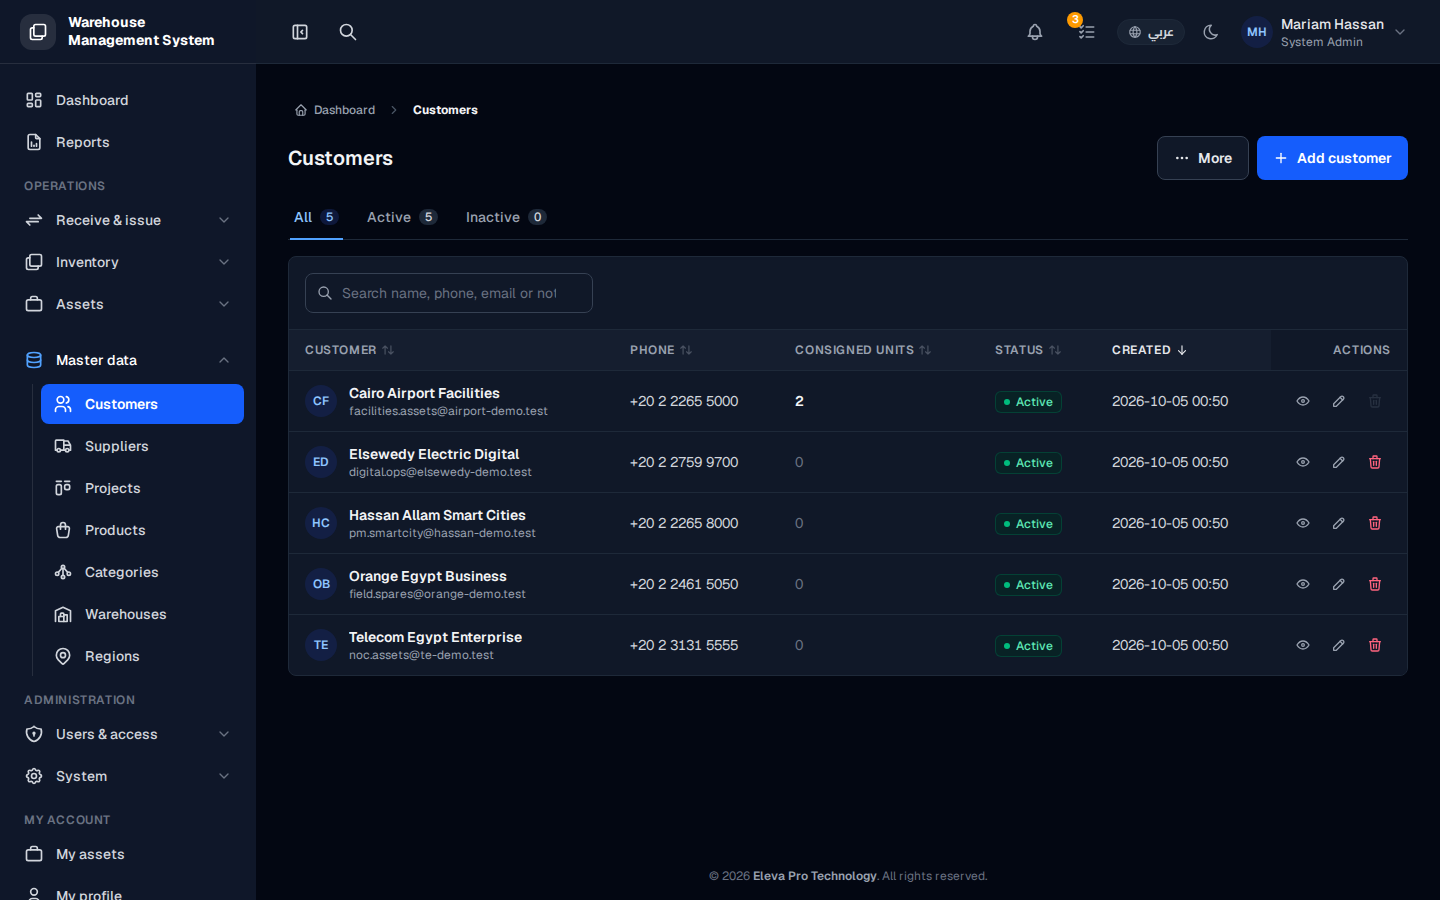Collapse the sidebar panel icon

[x=300, y=32]
